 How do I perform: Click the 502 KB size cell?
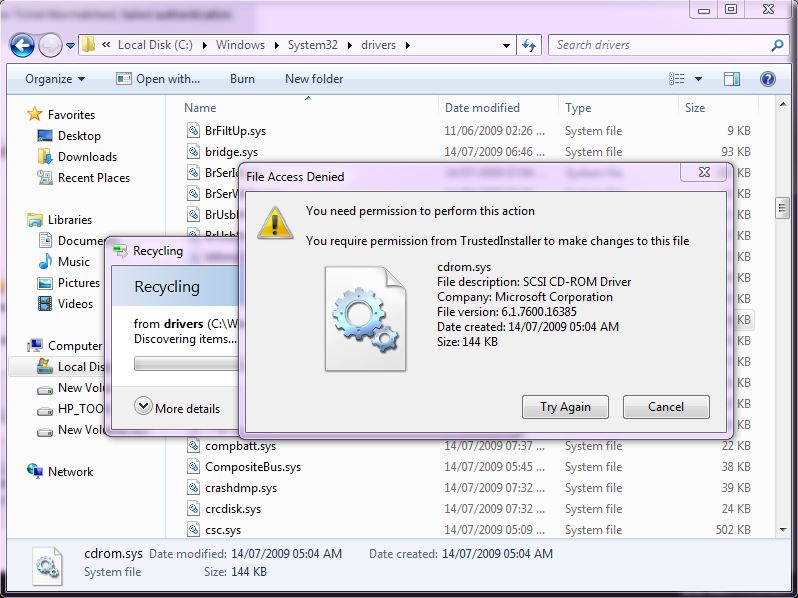coord(733,530)
